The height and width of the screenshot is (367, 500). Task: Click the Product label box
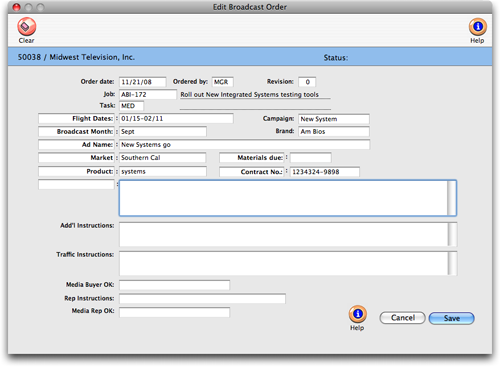tap(76, 171)
